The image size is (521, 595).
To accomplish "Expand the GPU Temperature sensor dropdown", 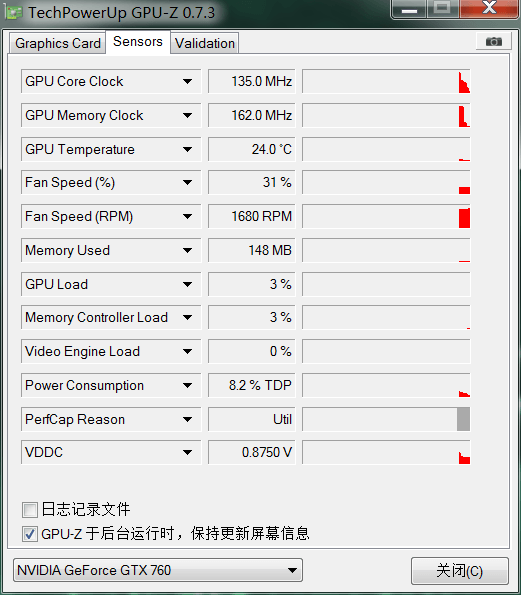I will [187, 149].
